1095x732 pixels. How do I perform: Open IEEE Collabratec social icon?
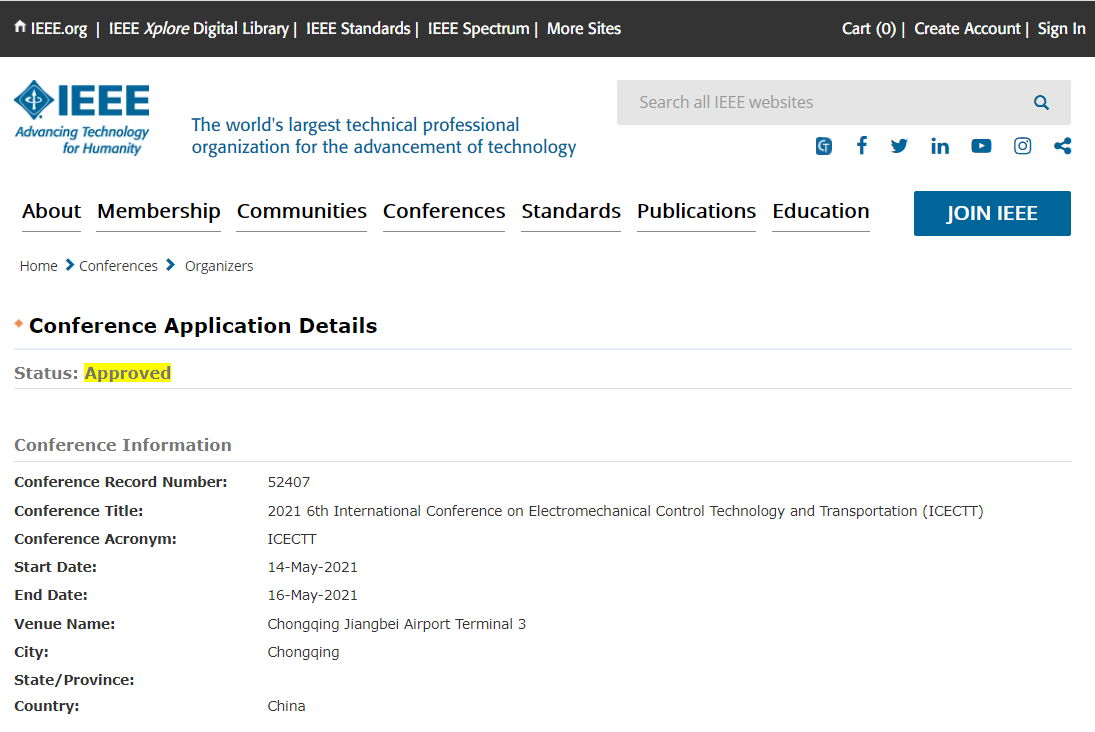click(x=823, y=146)
